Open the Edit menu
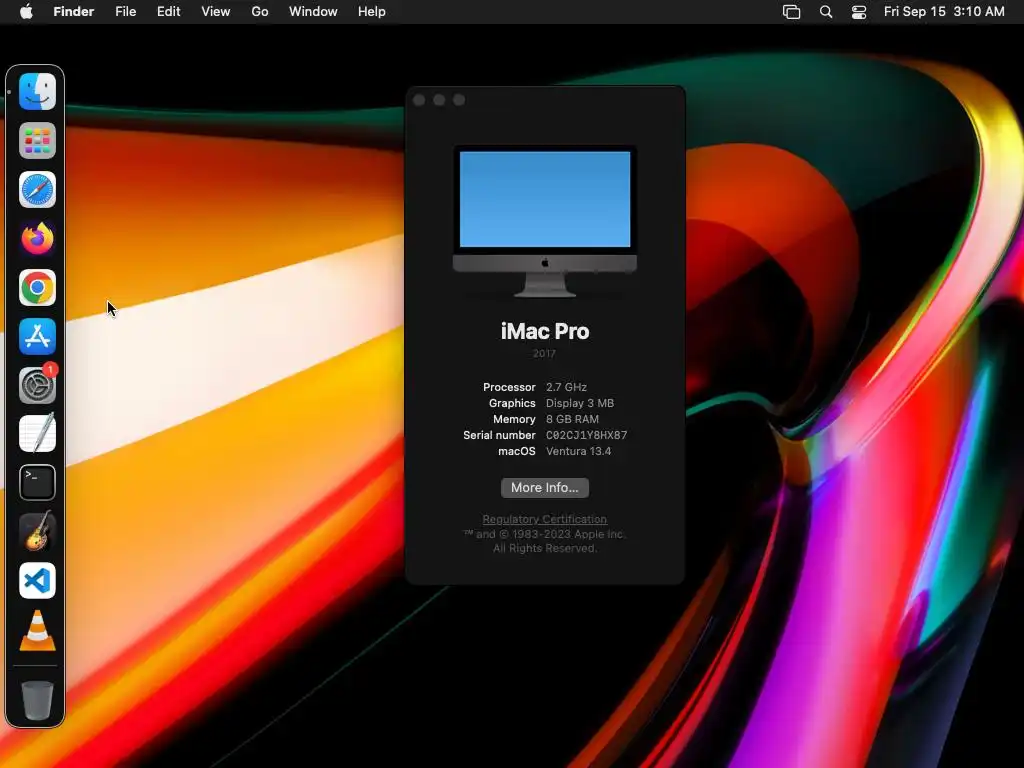Viewport: 1024px width, 768px height. pyautogui.click(x=168, y=12)
